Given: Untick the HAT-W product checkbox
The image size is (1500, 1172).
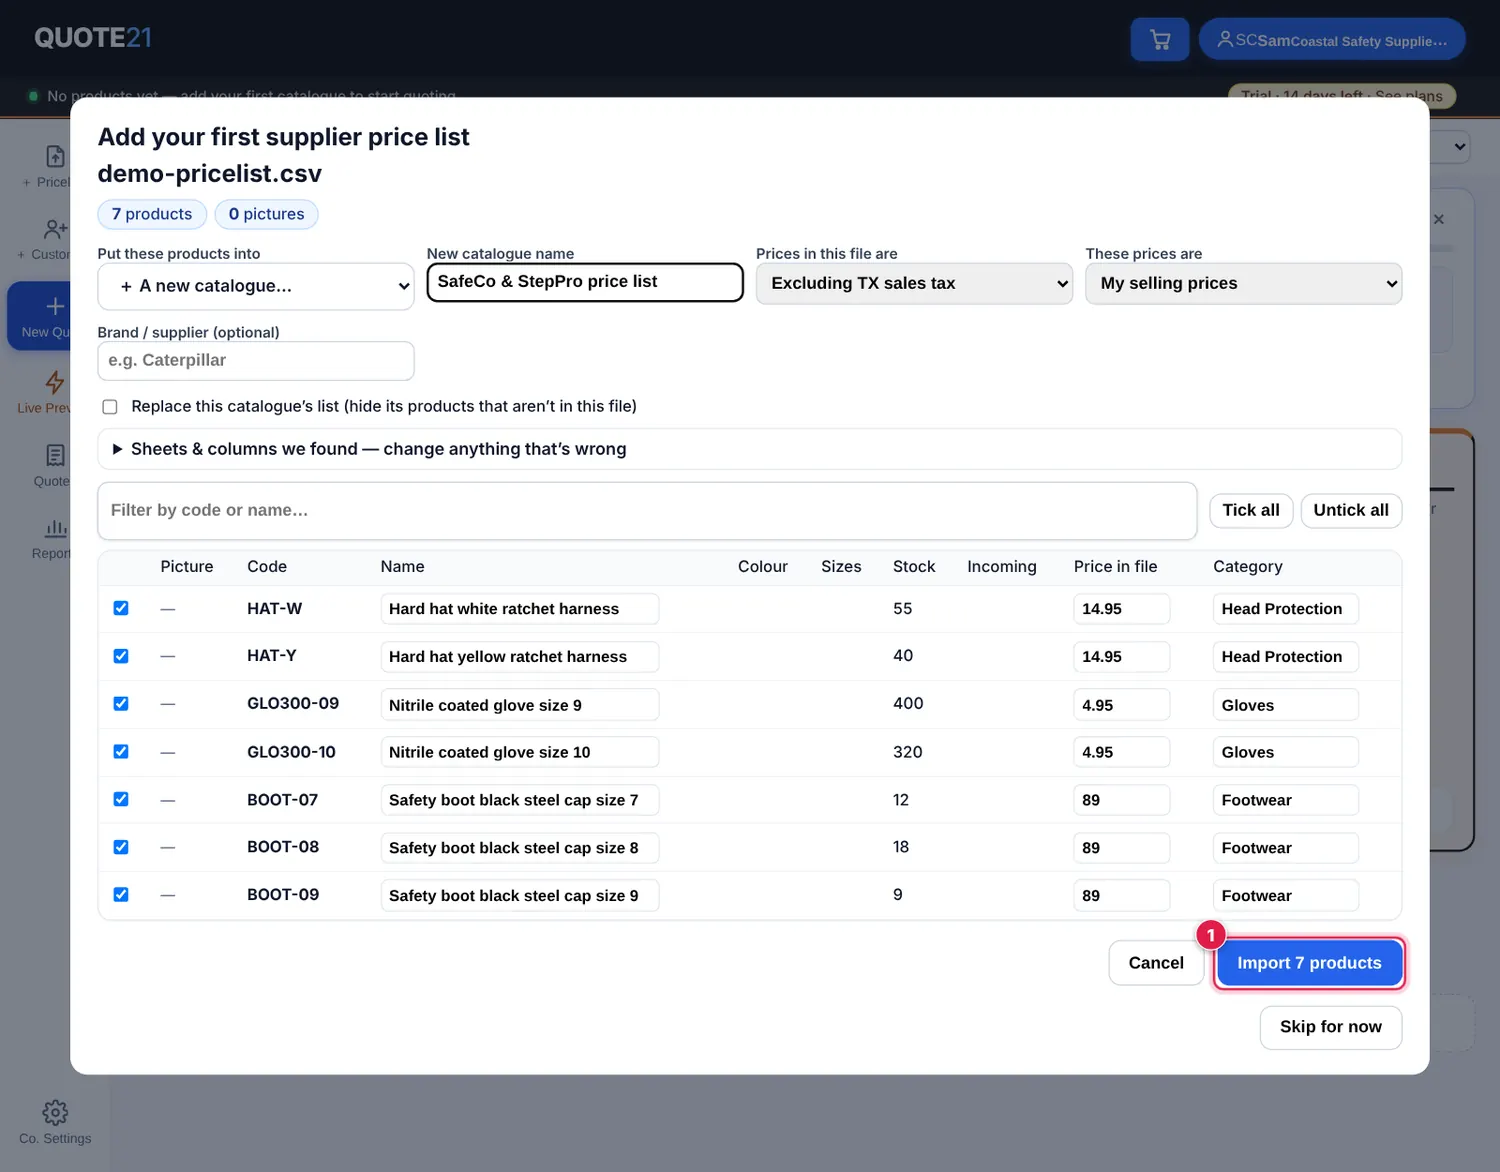Looking at the screenshot, I should point(121,608).
